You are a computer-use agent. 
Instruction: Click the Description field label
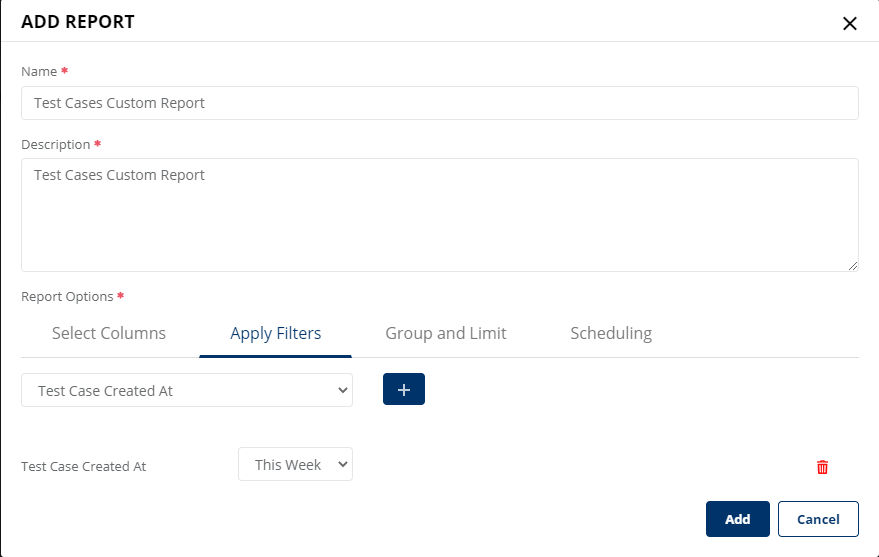pyautogui.click(x=55, y=145)
